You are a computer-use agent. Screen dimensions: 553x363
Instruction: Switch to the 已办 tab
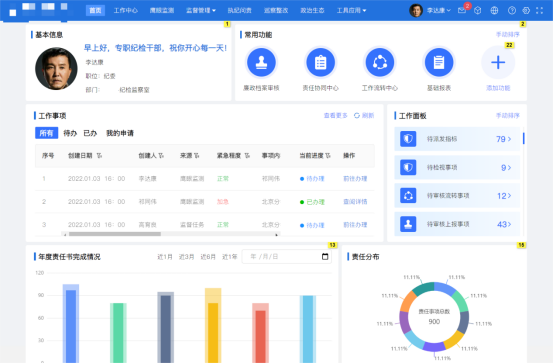pyautogui.click(x=90, y=133)
